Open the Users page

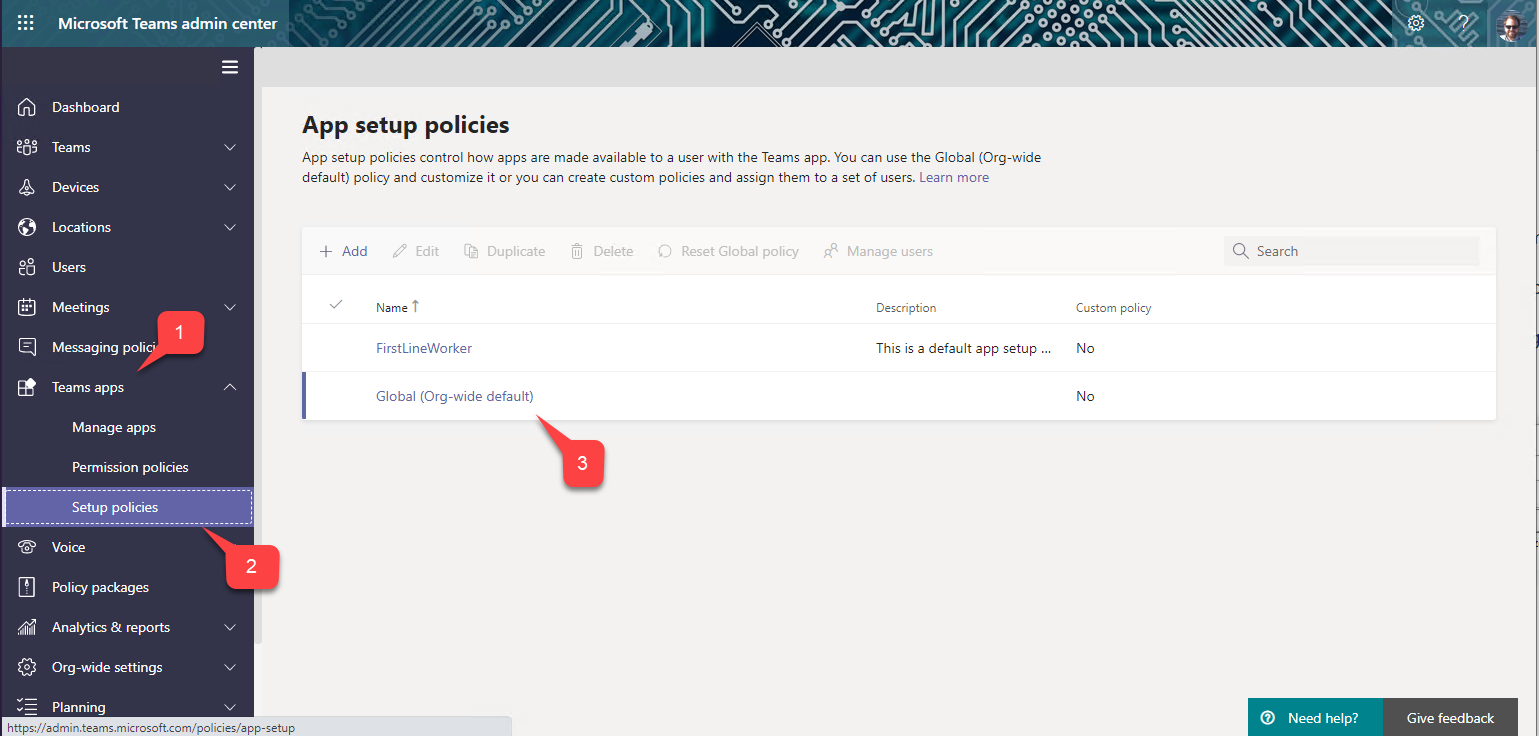(69, 267)
